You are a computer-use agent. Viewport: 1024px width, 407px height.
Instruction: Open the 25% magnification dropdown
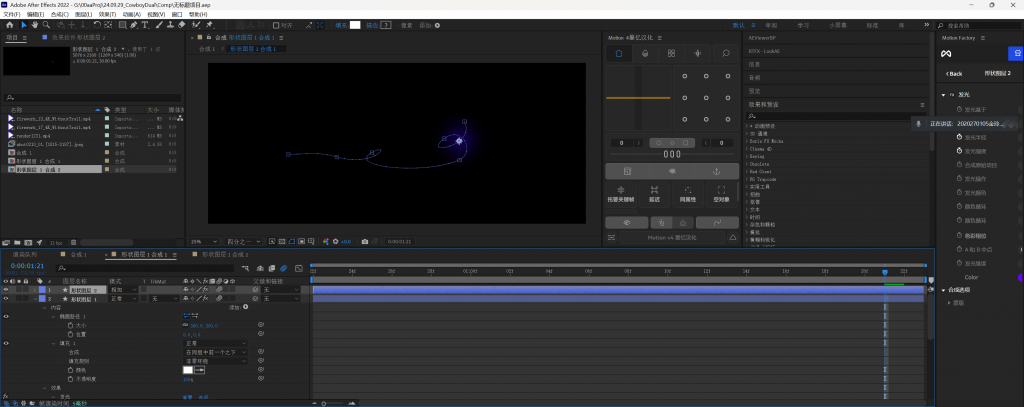click(201, 241)
